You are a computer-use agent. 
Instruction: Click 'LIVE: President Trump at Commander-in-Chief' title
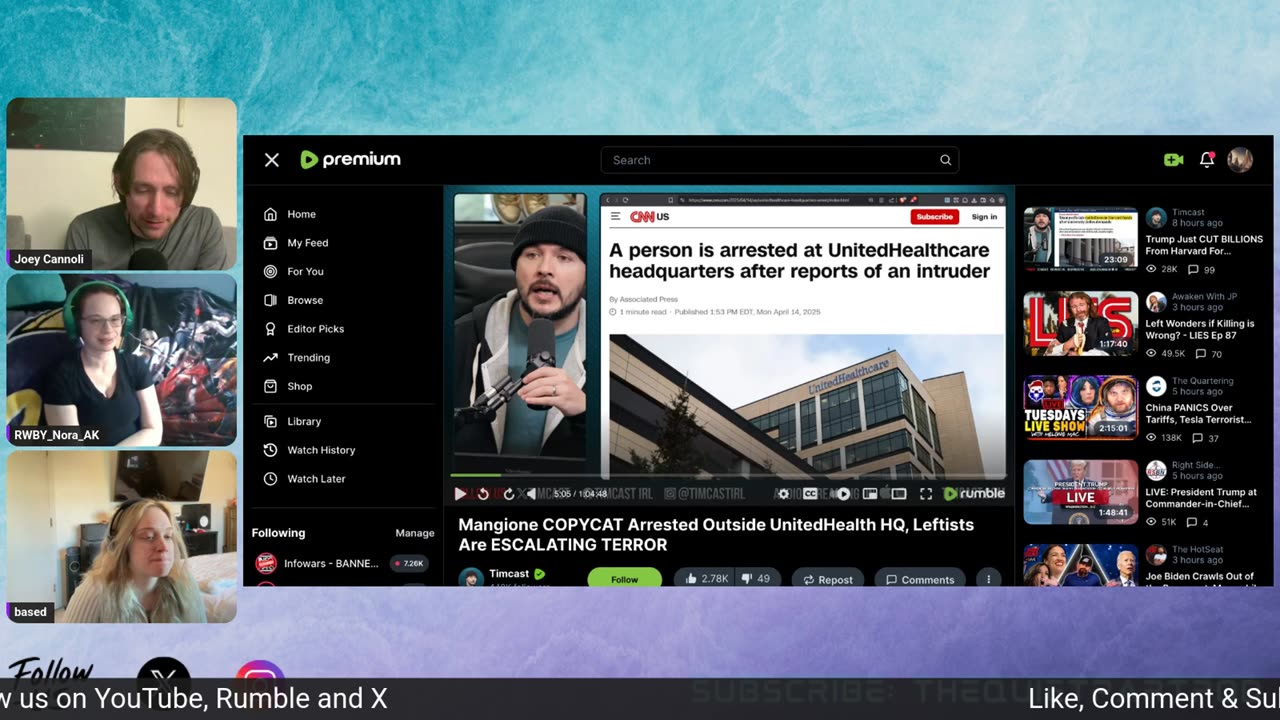1201,498
